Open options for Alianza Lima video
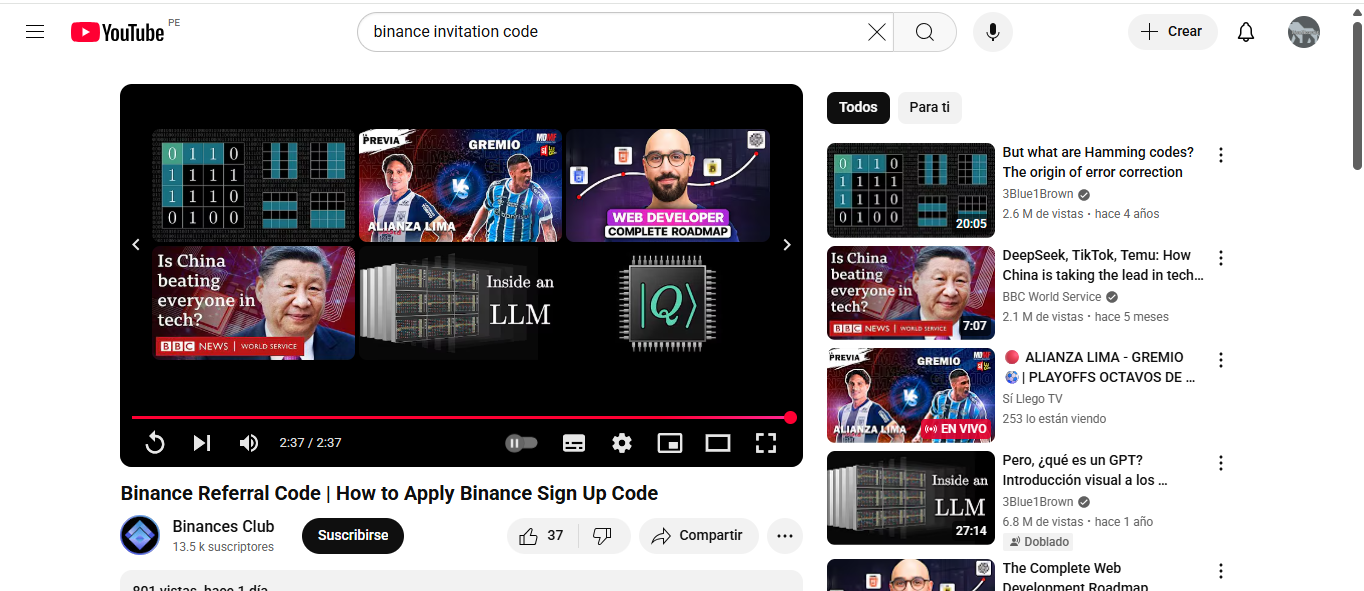This screenshot has width=1364, height=591. (1220, 360)
